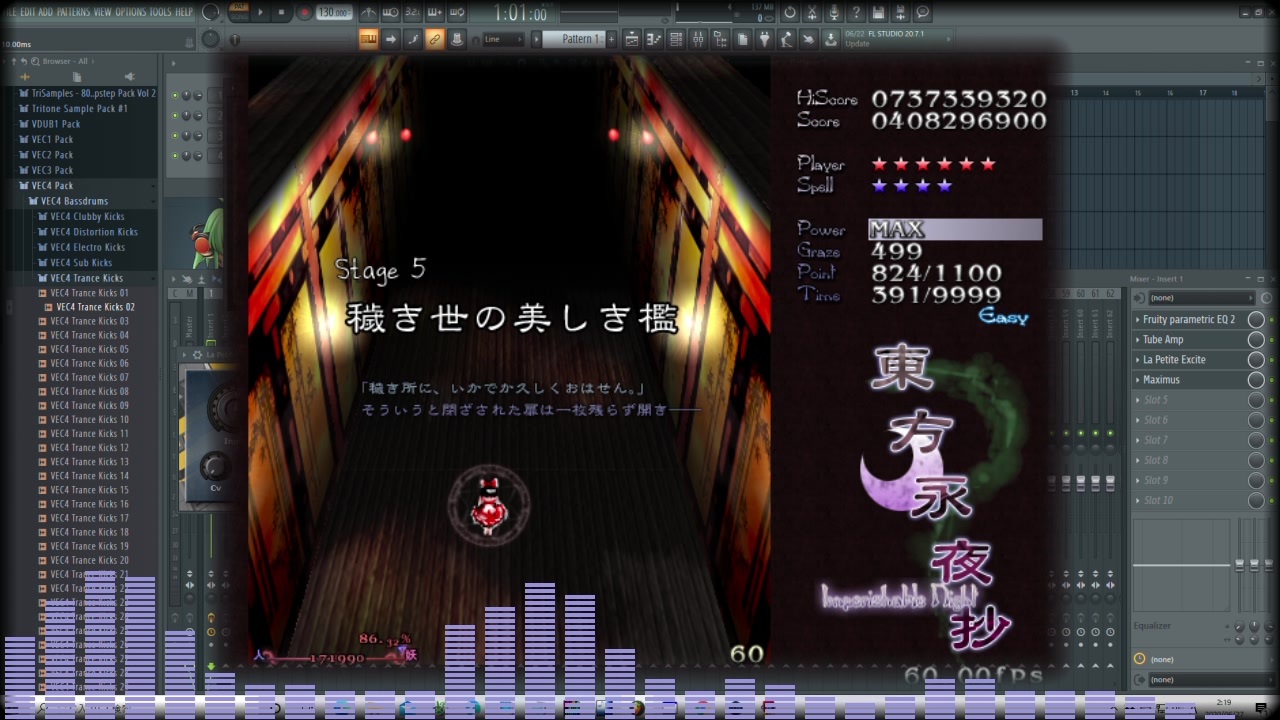
Task: Collapse the VEC4 Bassdrums folder
Action: [32, 201]
